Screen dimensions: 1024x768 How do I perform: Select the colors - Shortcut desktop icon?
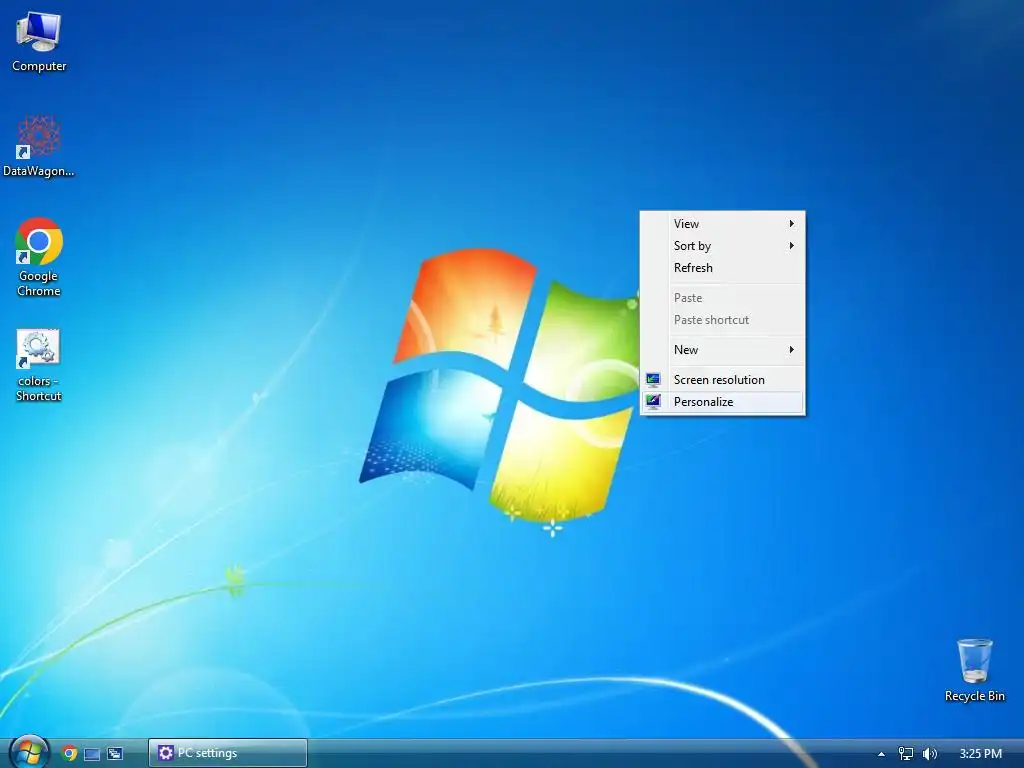[x=39, y=365]
